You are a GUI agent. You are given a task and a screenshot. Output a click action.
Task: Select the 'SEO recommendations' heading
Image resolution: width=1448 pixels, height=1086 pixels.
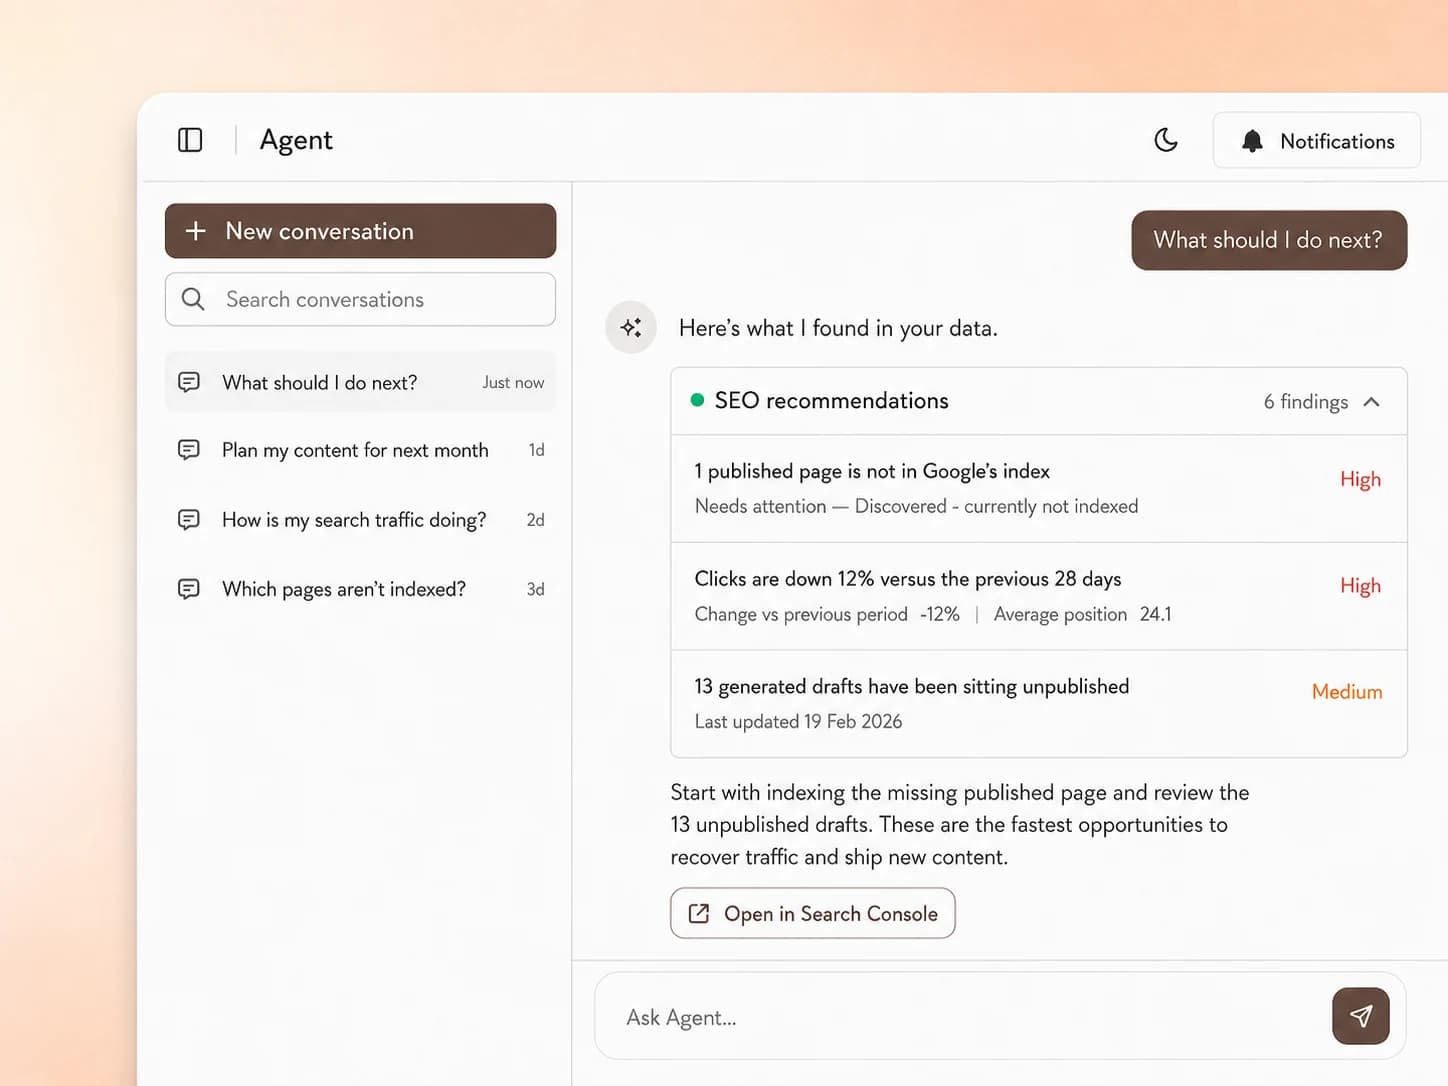[831, 400]
